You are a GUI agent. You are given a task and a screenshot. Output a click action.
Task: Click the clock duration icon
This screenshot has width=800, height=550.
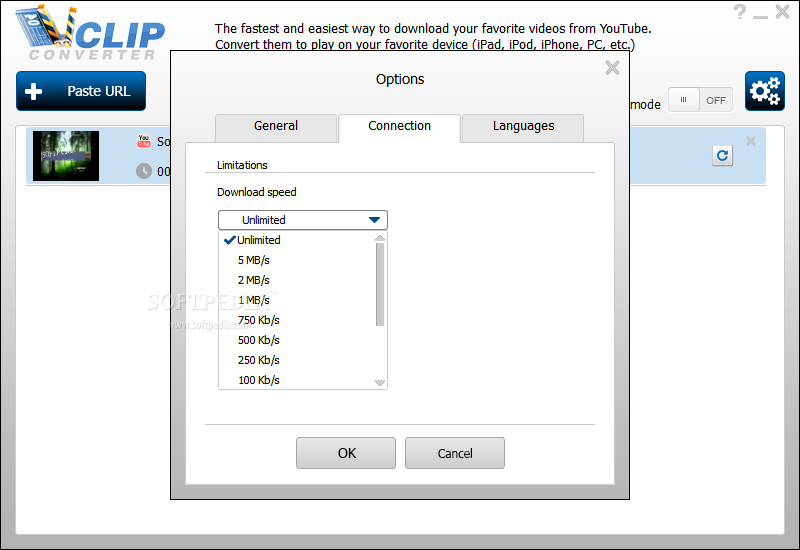click(144, 171)
